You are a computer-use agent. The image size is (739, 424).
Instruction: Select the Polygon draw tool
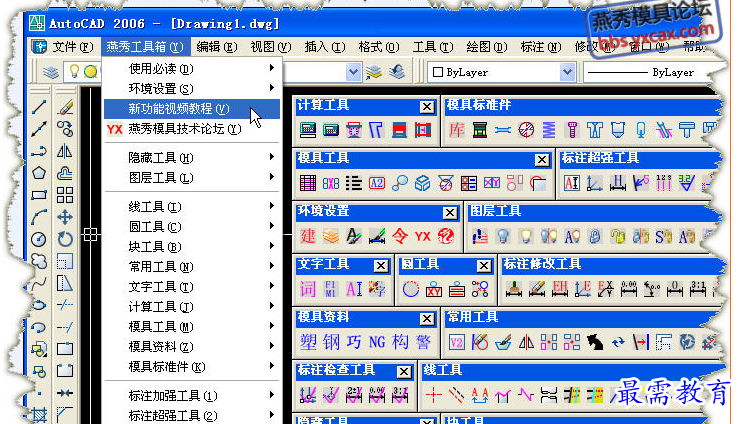click(39, 173)
